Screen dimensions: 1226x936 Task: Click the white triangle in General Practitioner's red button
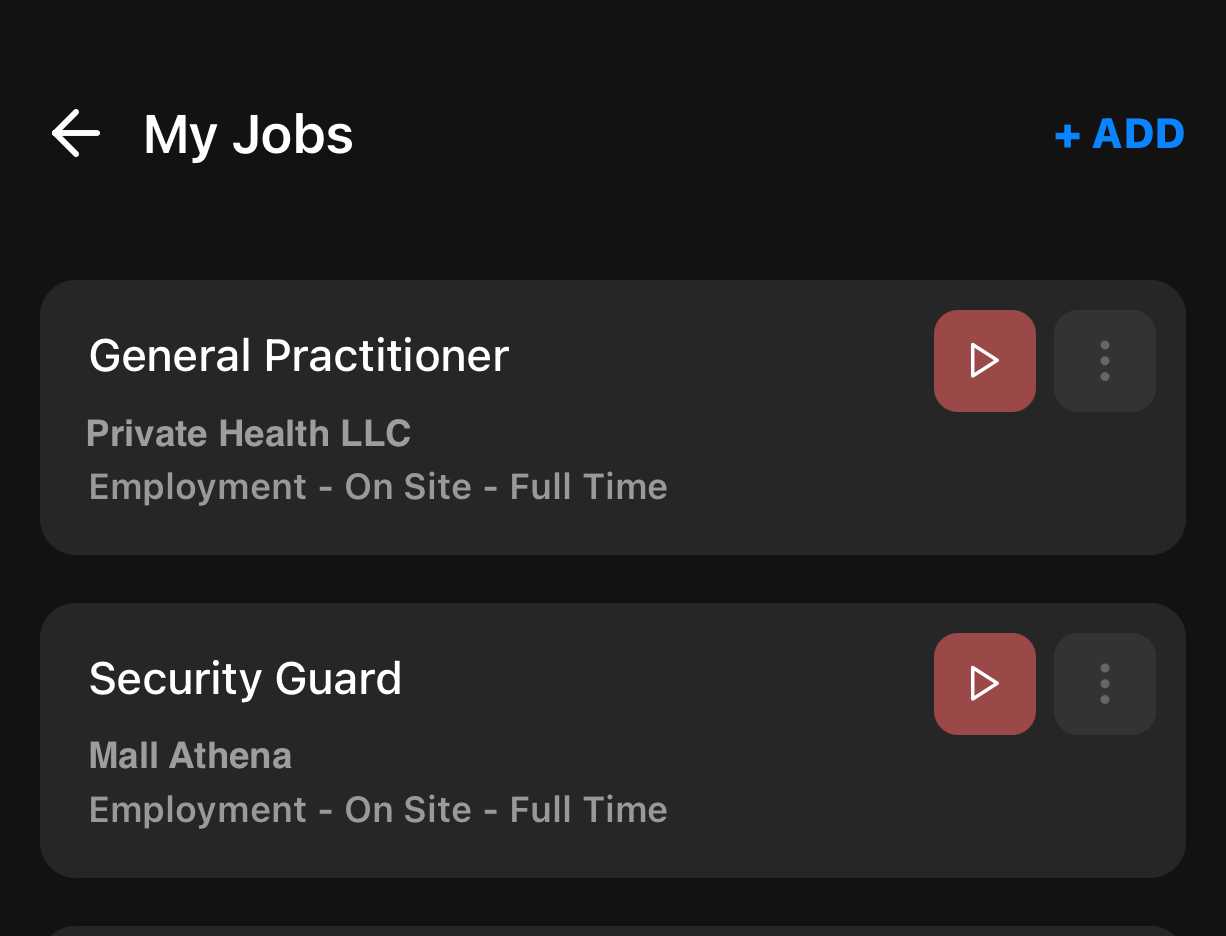(x=985, y=361)
